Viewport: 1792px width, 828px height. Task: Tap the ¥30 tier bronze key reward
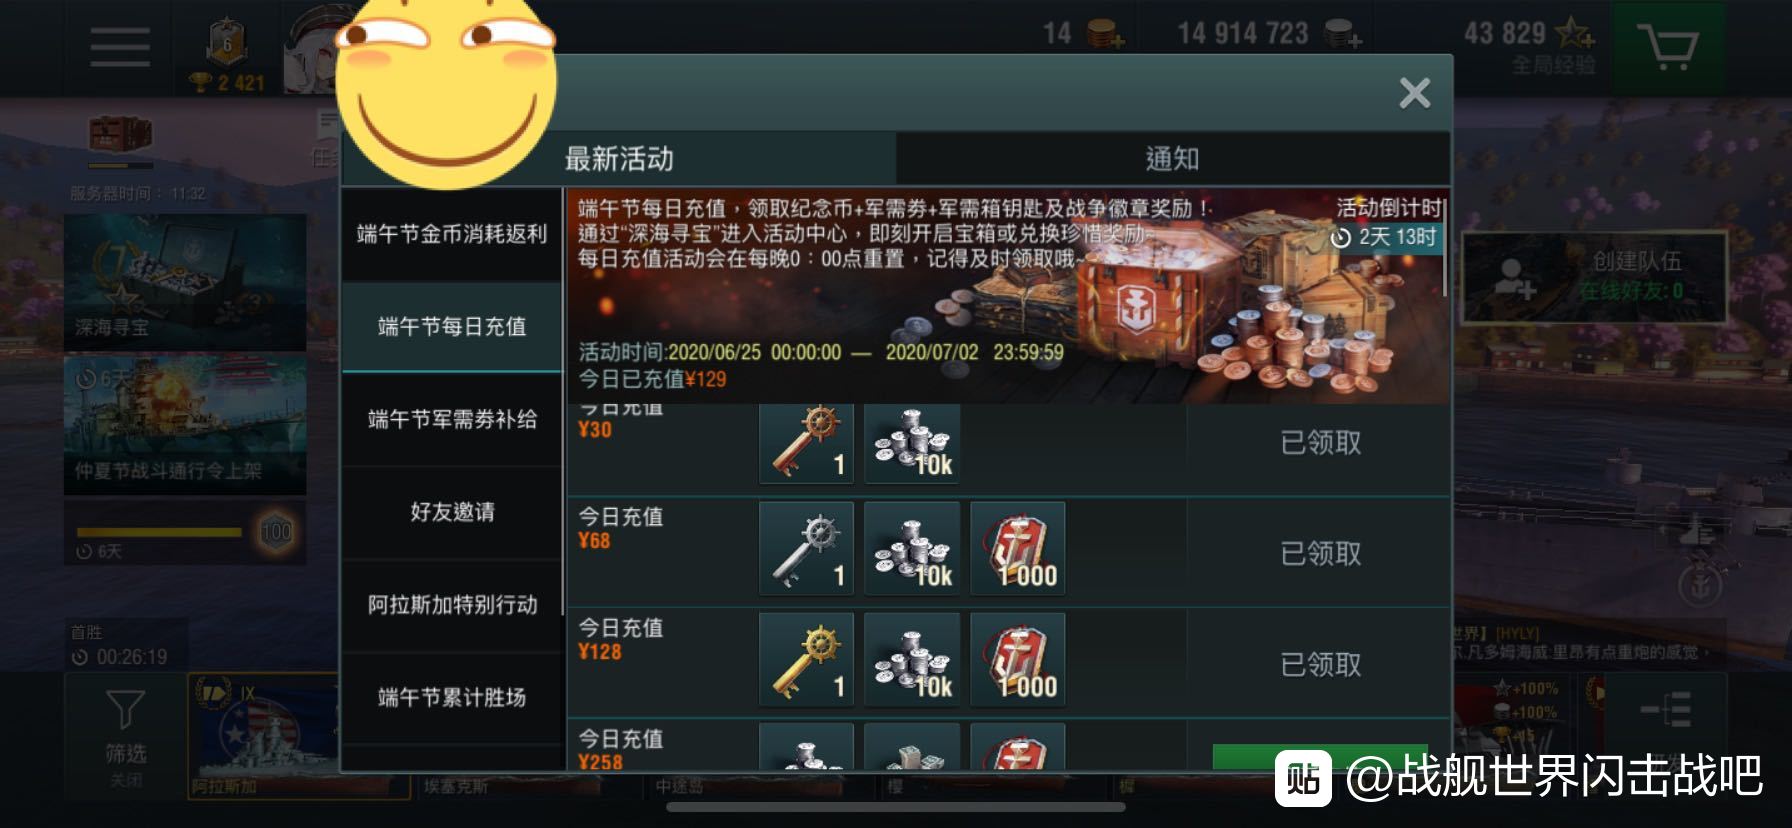tap(806, 444)
